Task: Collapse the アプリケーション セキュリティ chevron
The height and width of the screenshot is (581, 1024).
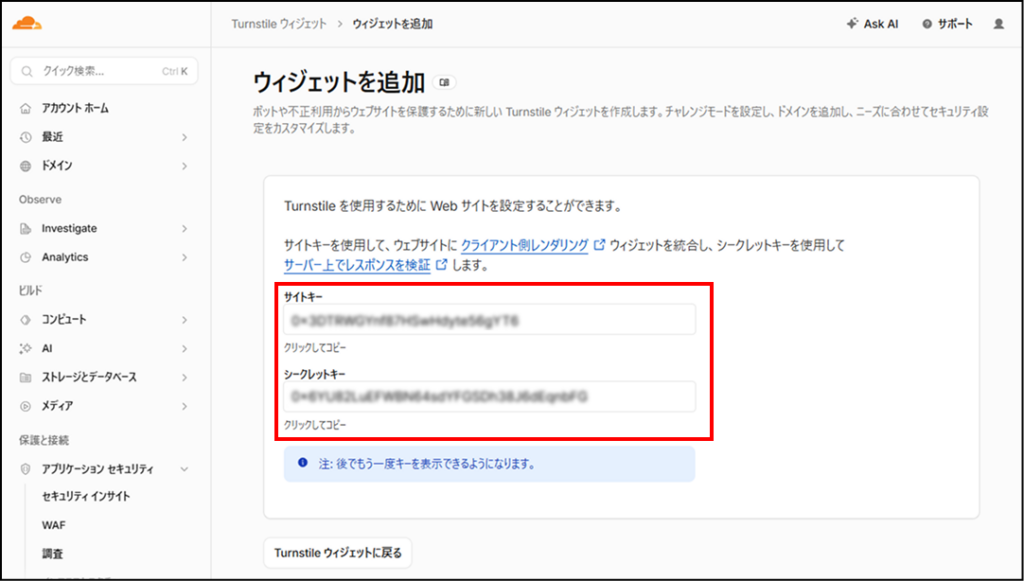Action: tap(184, 469)
